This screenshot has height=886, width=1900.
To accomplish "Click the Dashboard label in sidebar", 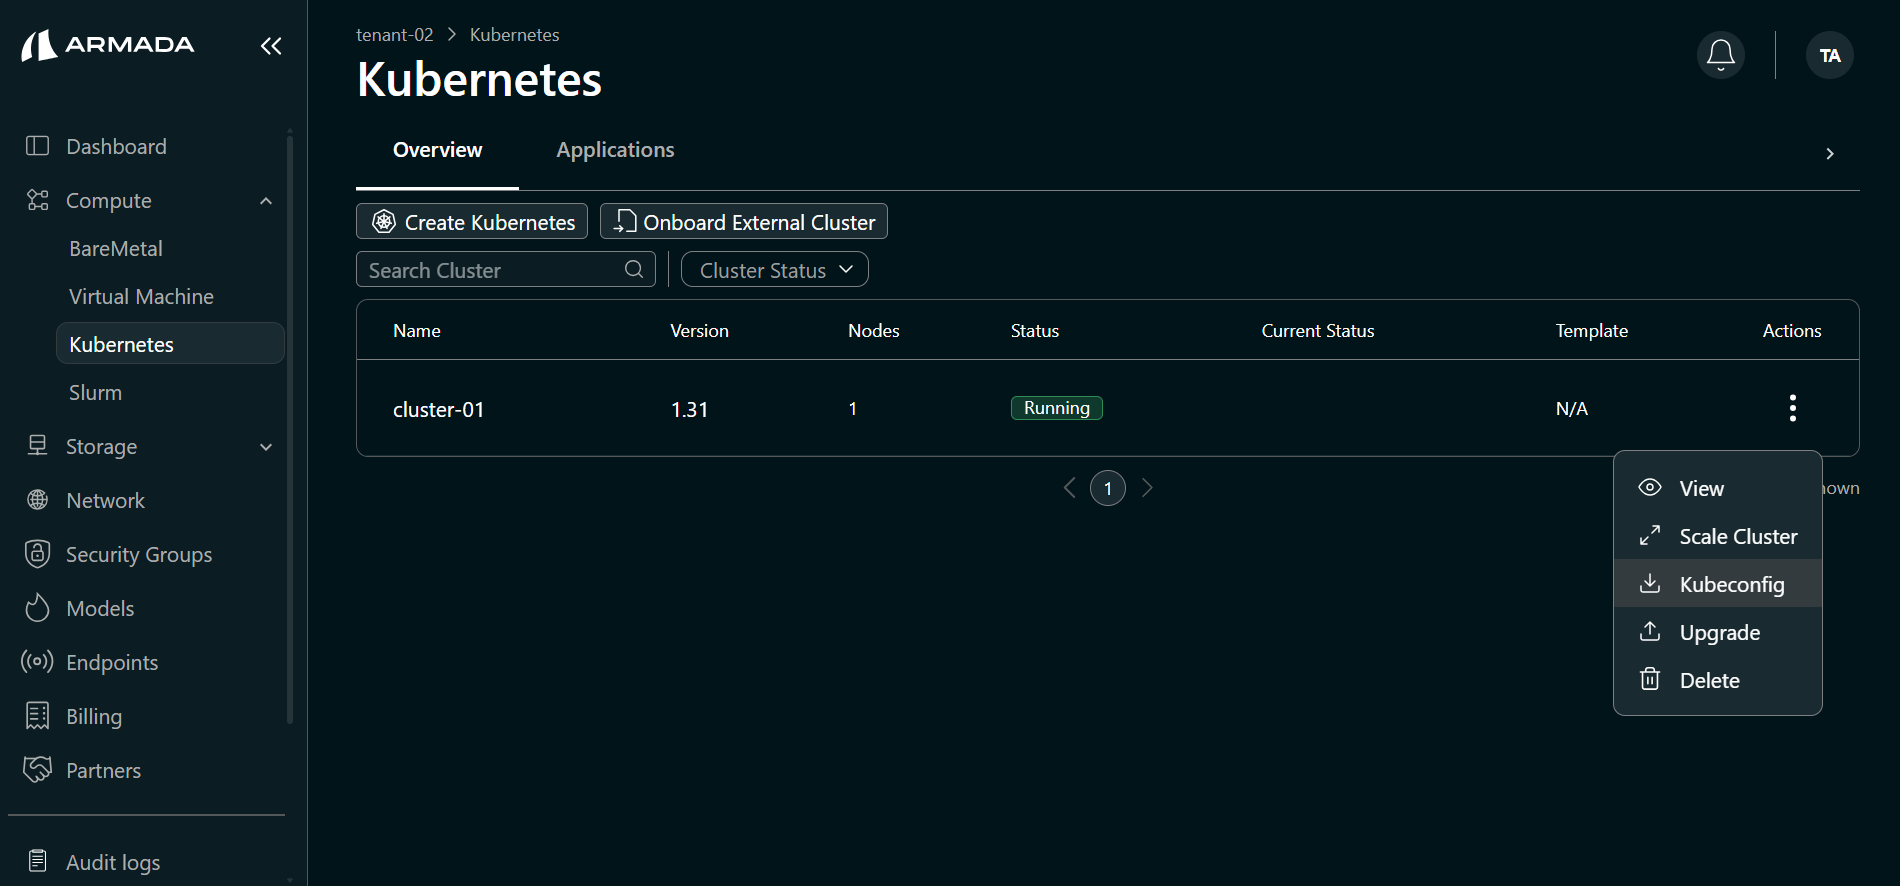I will click(116, 146).
